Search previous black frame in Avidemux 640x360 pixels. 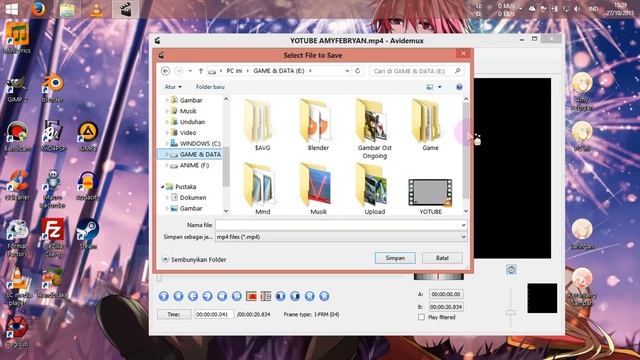(x=280, y=296)
